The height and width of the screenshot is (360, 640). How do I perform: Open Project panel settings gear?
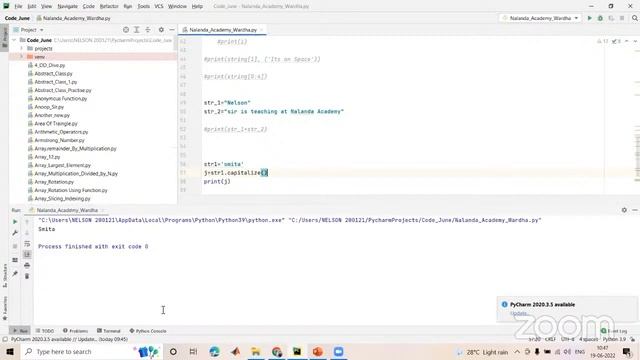[x=161, y=30]
